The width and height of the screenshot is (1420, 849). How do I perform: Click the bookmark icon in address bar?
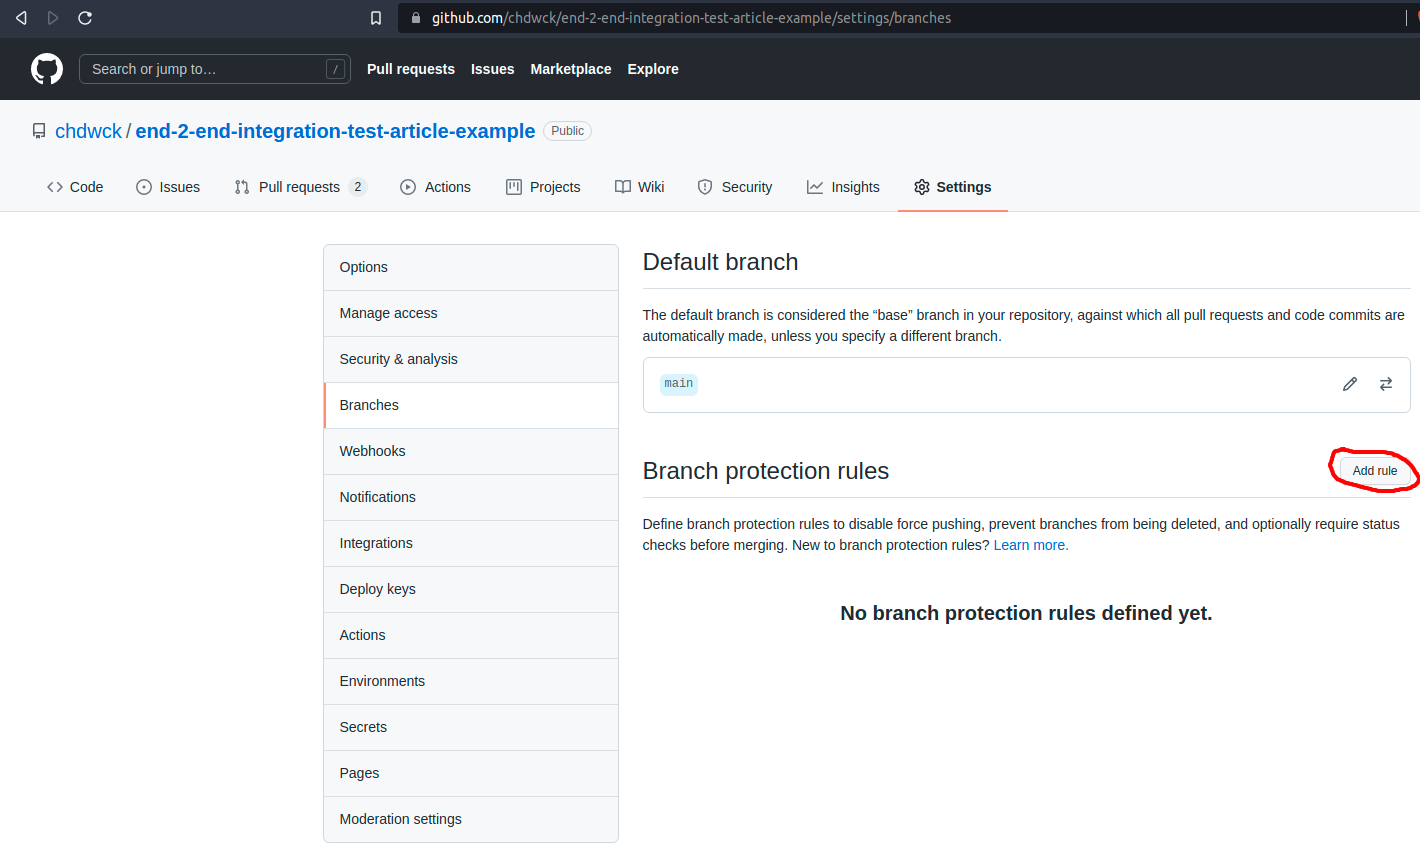pyautogui.click(x=376, y=18)
